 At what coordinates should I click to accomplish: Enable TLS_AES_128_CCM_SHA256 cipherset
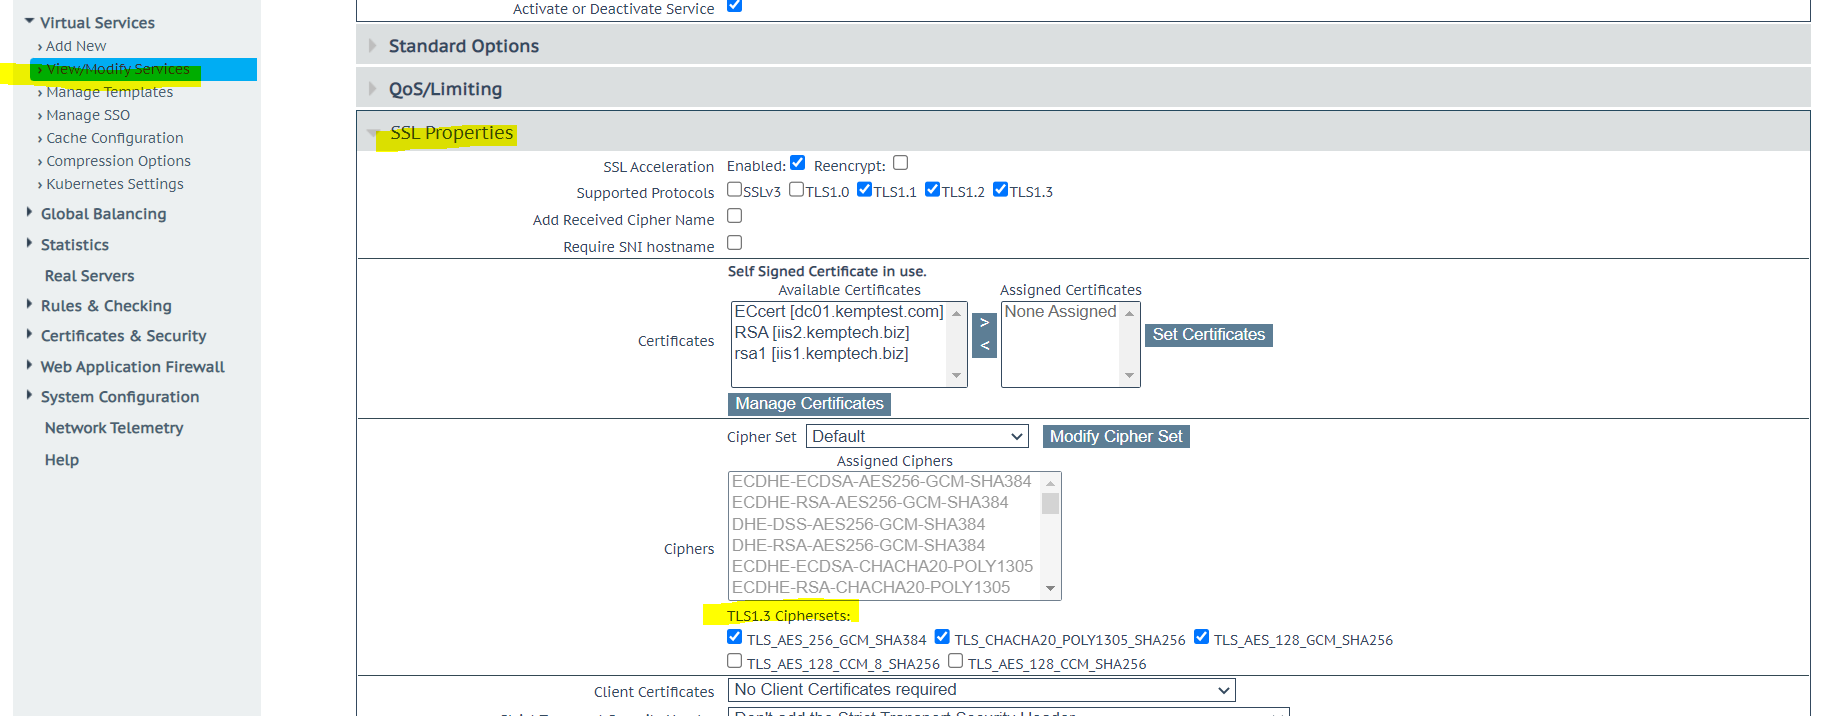(x=955, y=661)
